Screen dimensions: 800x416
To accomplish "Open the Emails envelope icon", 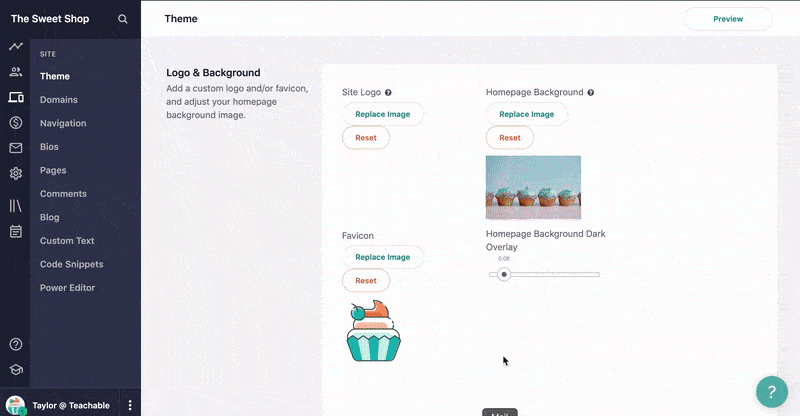I will pos(16,148).
